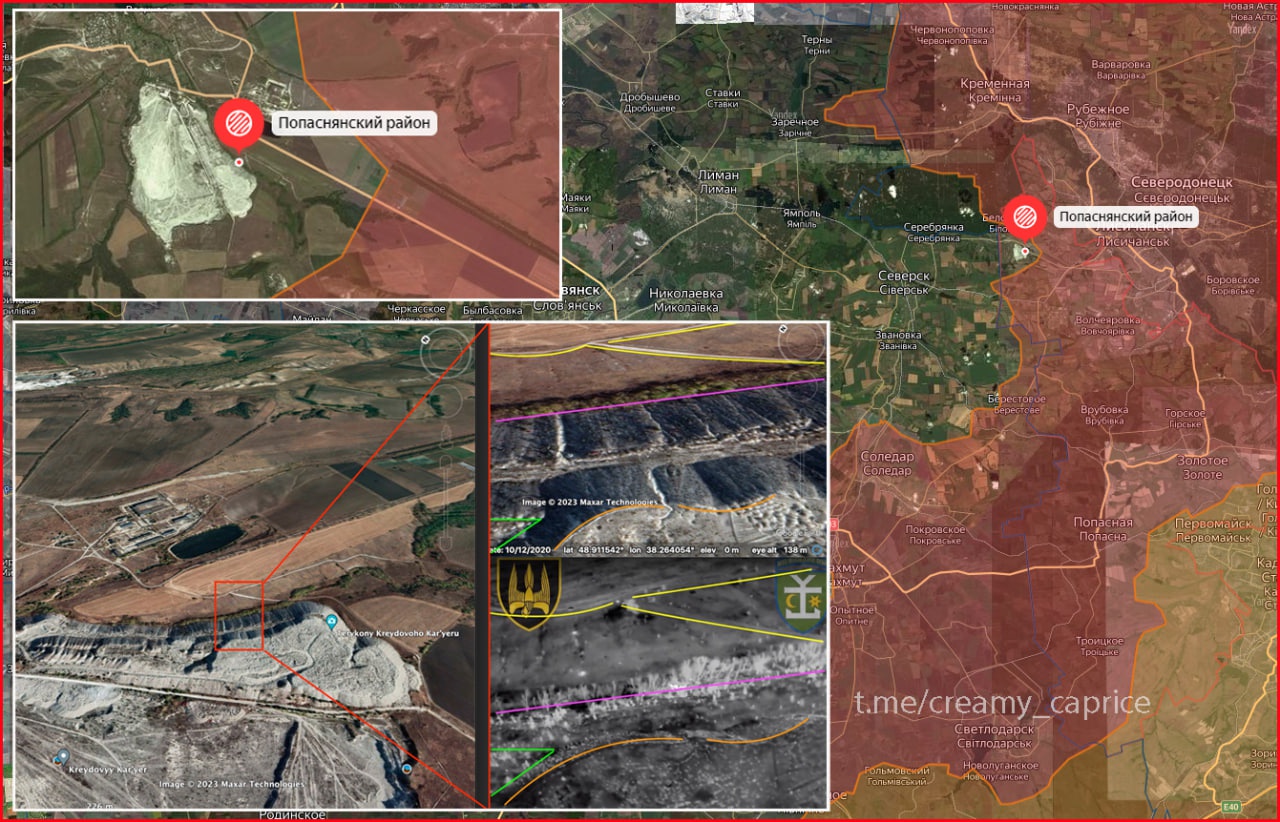Click the Светлодарск town label
The width and height of the screenshot is (1280, 822).
[x=996, y=730]
